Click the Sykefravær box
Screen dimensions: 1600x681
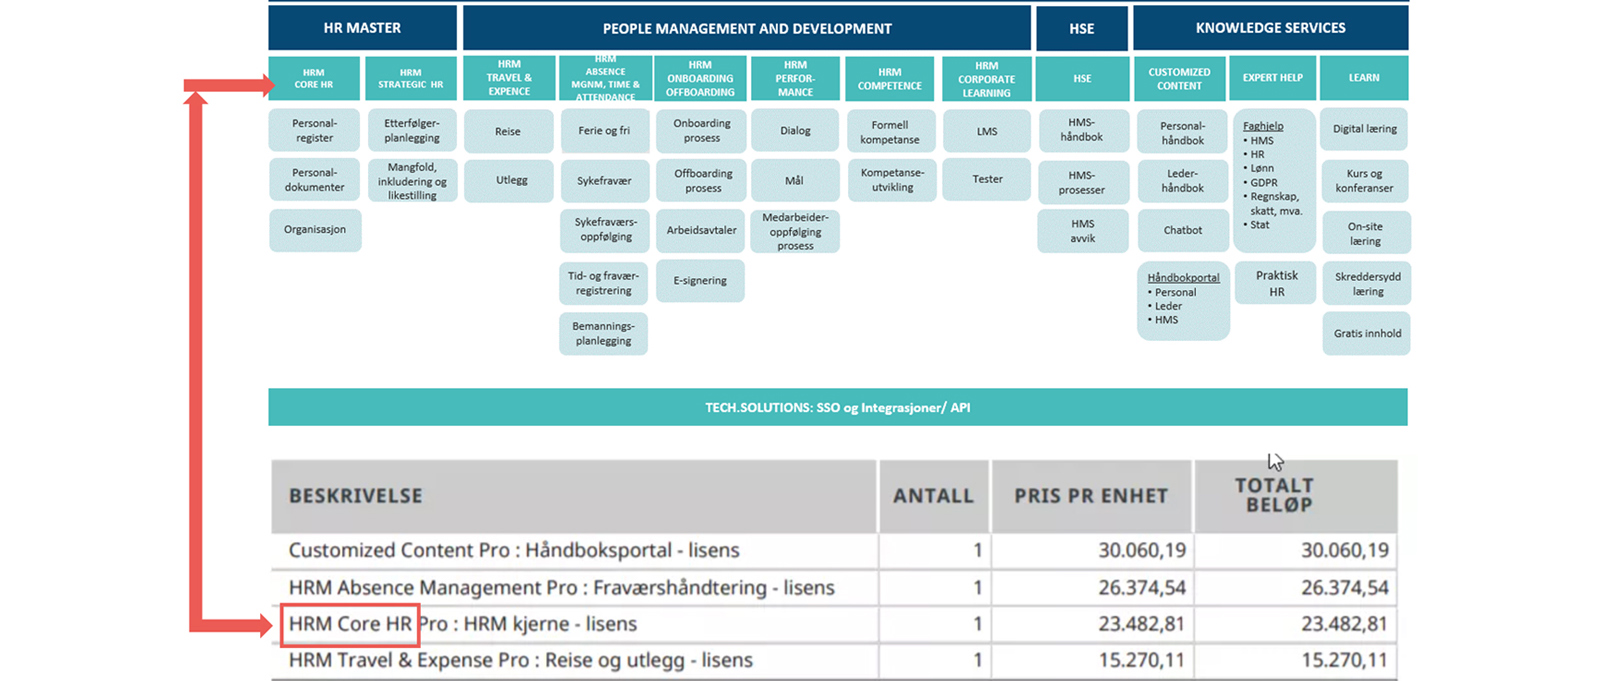pyautogui.click(x=604, y=181)
